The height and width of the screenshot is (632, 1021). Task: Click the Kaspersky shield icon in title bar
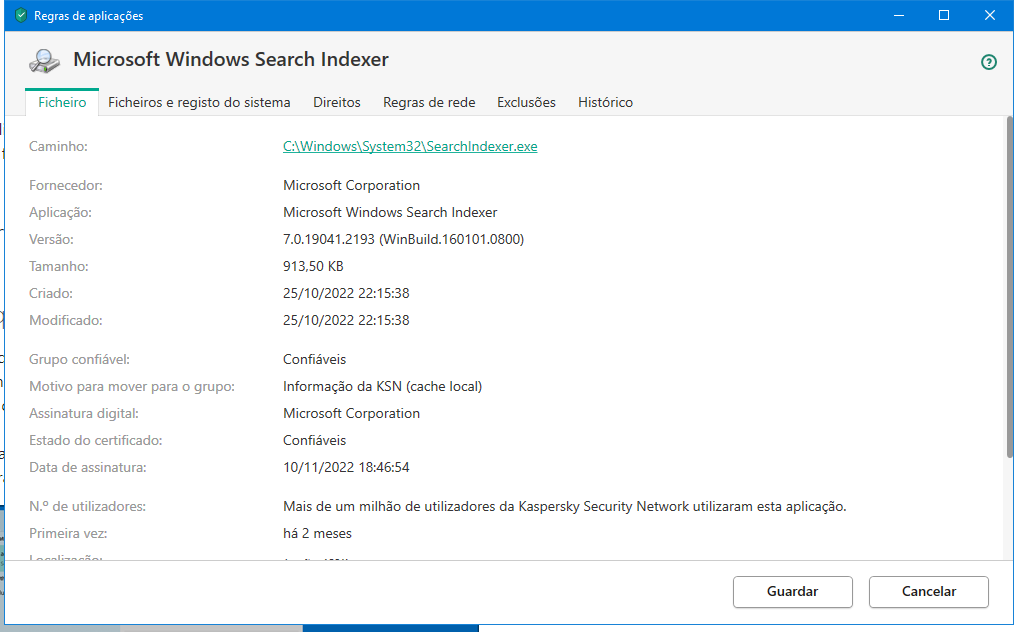pyautogui.click(x=20, y=16)
